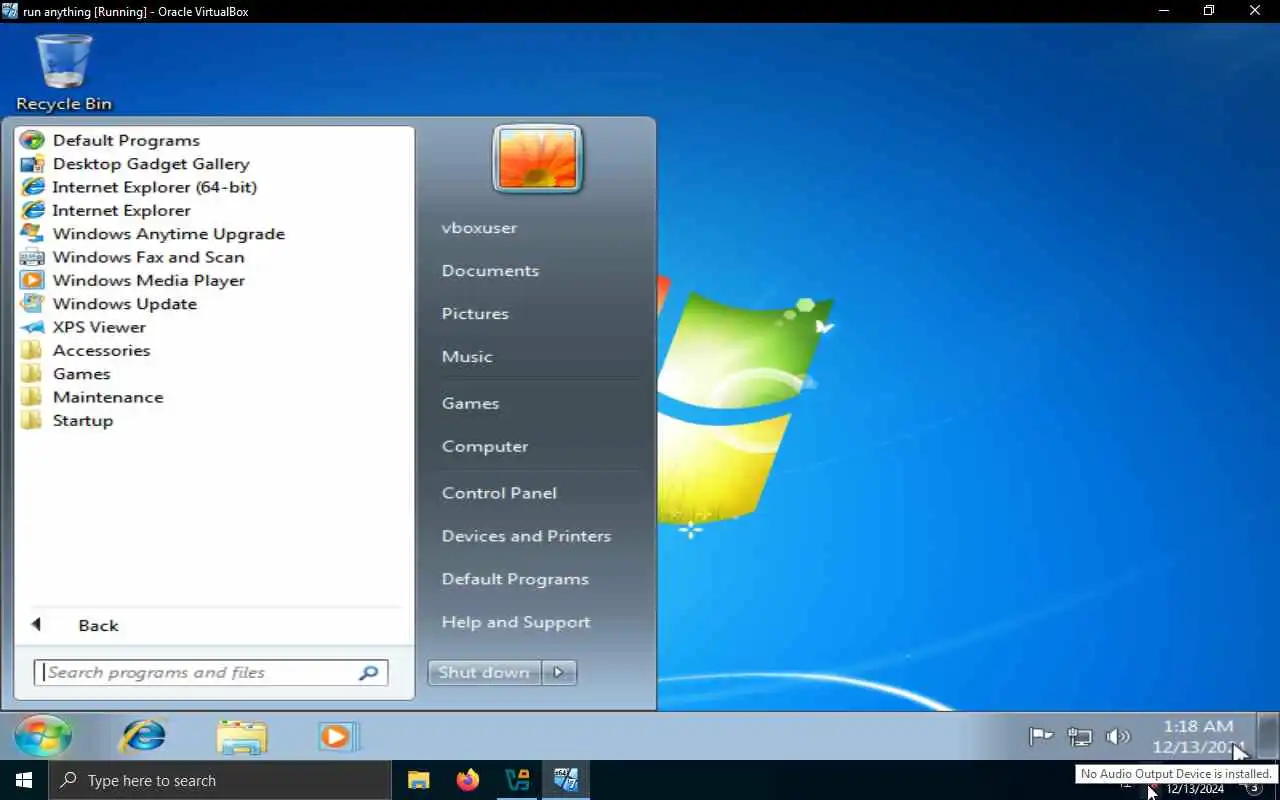1280x800 pixels.
Task: Open Internet Explorer (64-bit) entry
Action: tap(138, 187)
